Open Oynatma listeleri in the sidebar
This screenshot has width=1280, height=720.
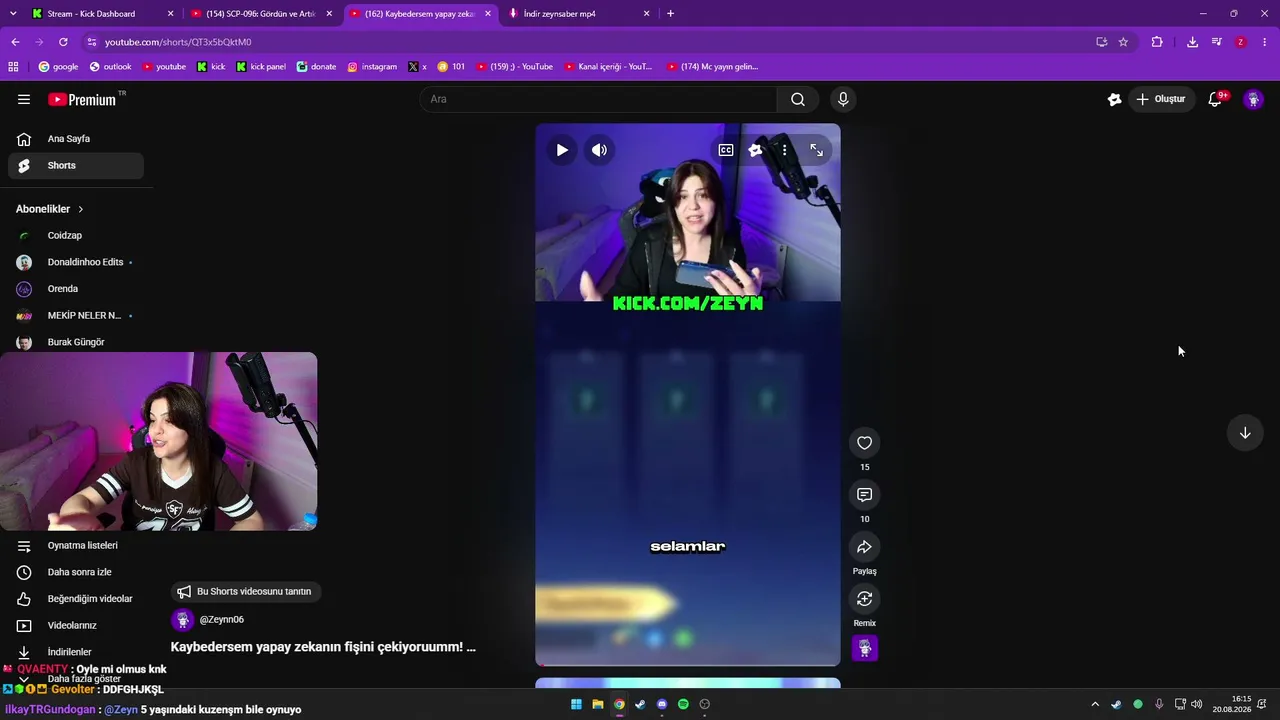point(76,546)
